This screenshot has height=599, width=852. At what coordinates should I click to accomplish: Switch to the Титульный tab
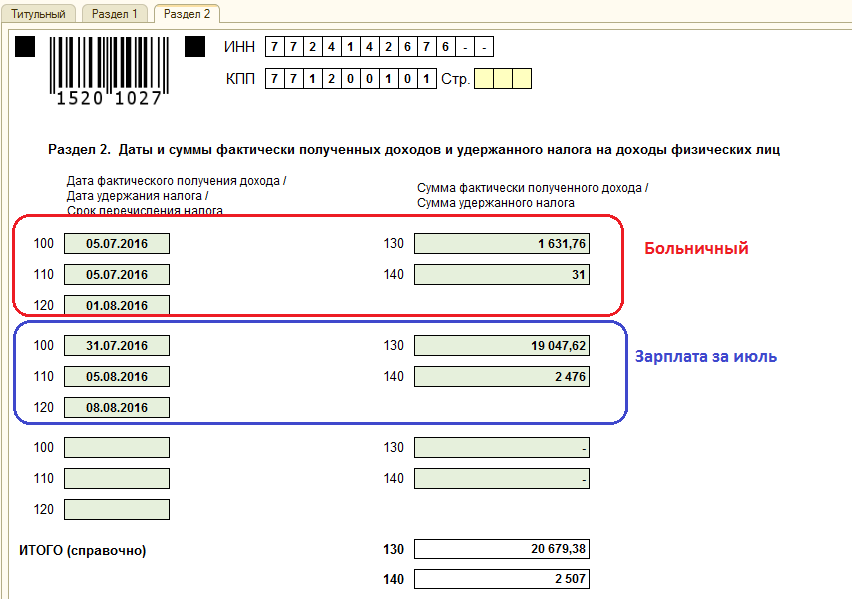click(x=39, y=14)
